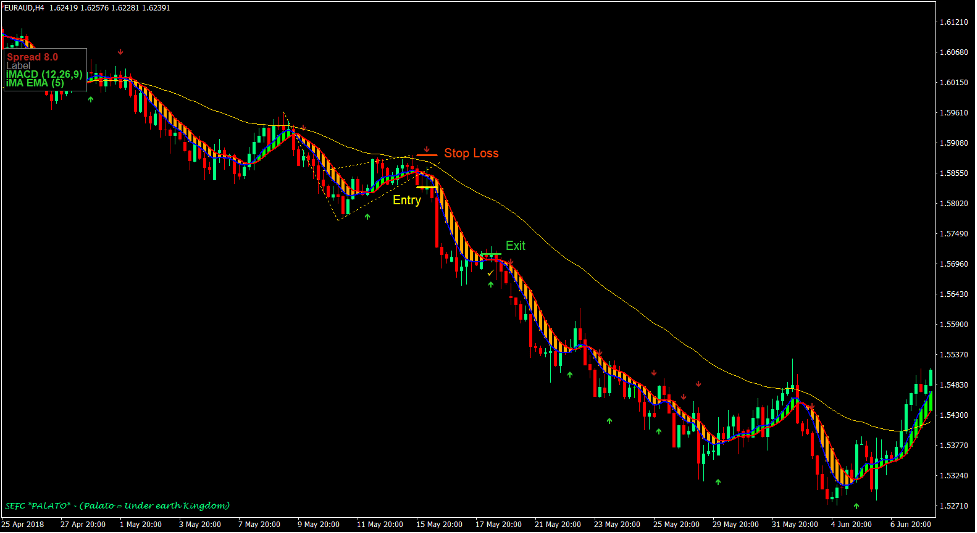Click the '11 May 20:00' time axis label
Viewport: 977px width, 533px height.
[x=379, y=524]
